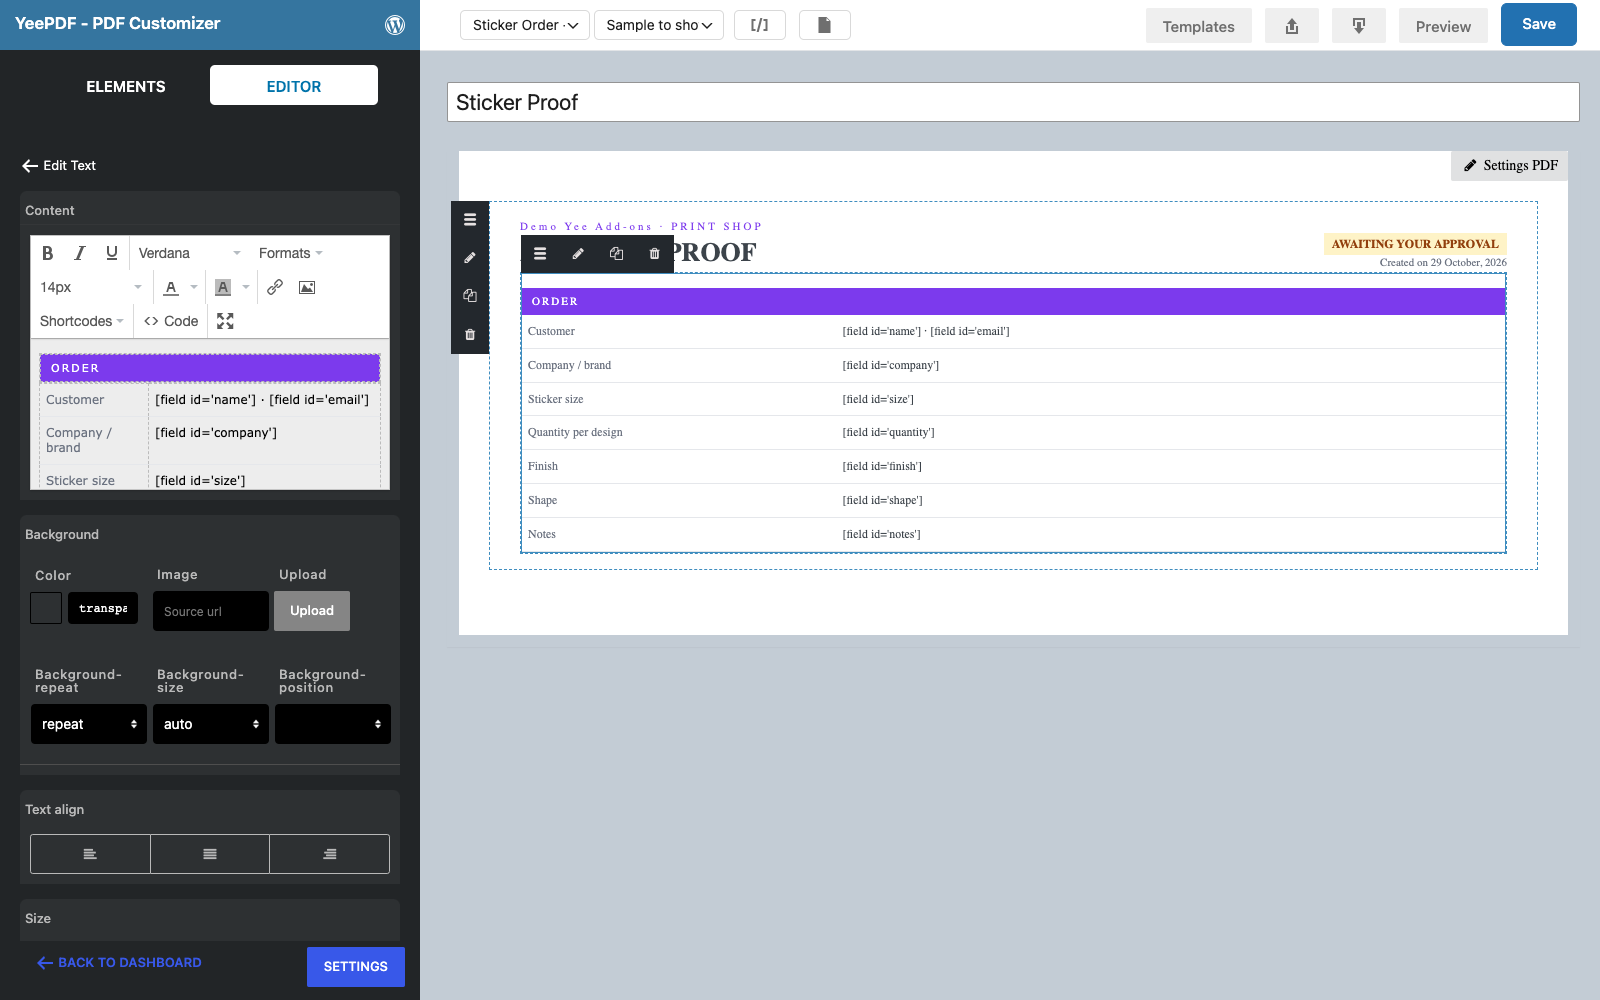
Task: Click the text color A icon
Action: point(171,287)
